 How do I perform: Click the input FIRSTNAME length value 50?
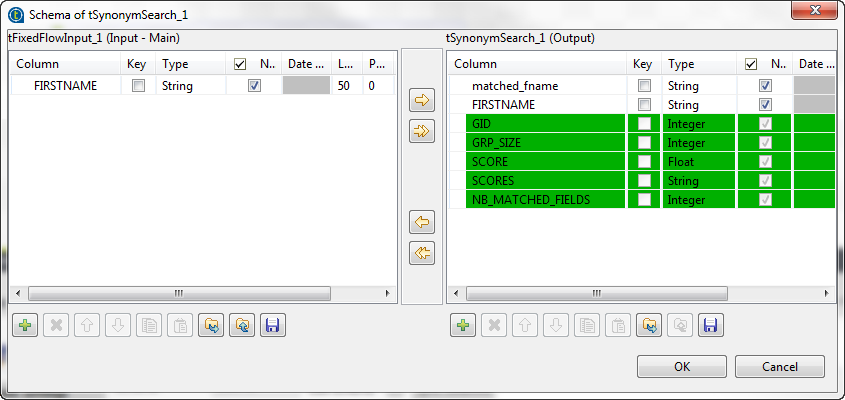pos(343,86)
